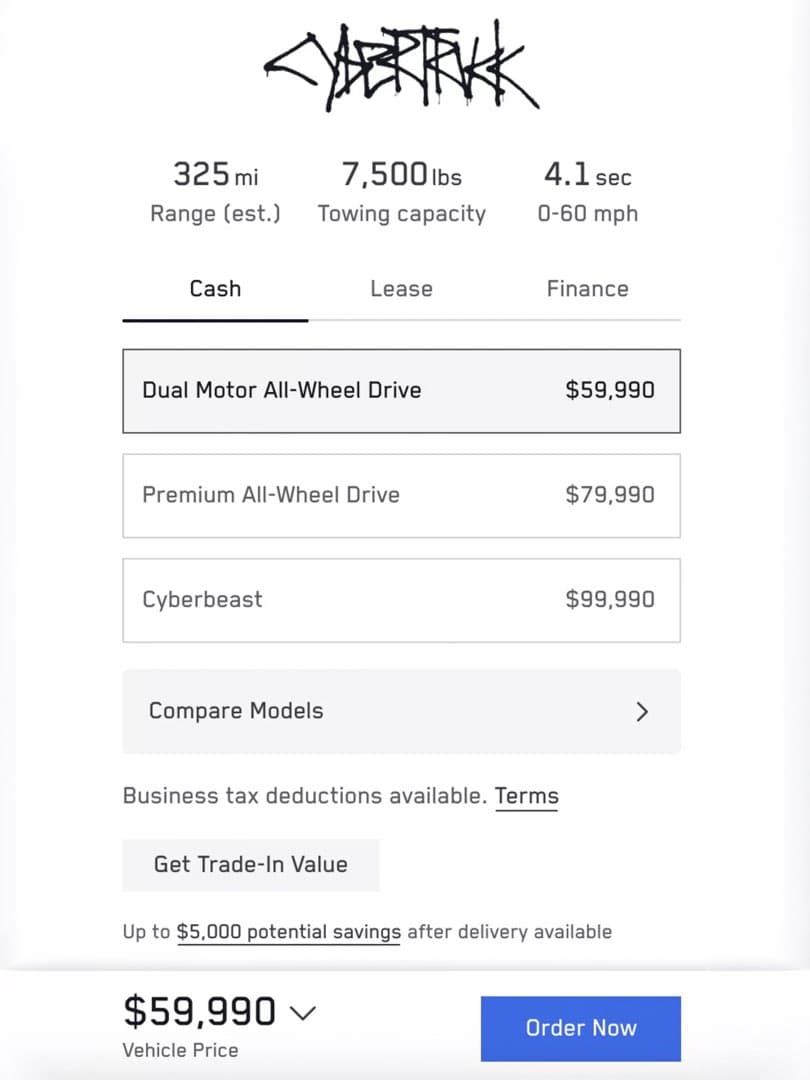Viewport: 810px width, 1080px height.
Task: Click the Vehicle Price label
Action: (x=180, y=1050)
